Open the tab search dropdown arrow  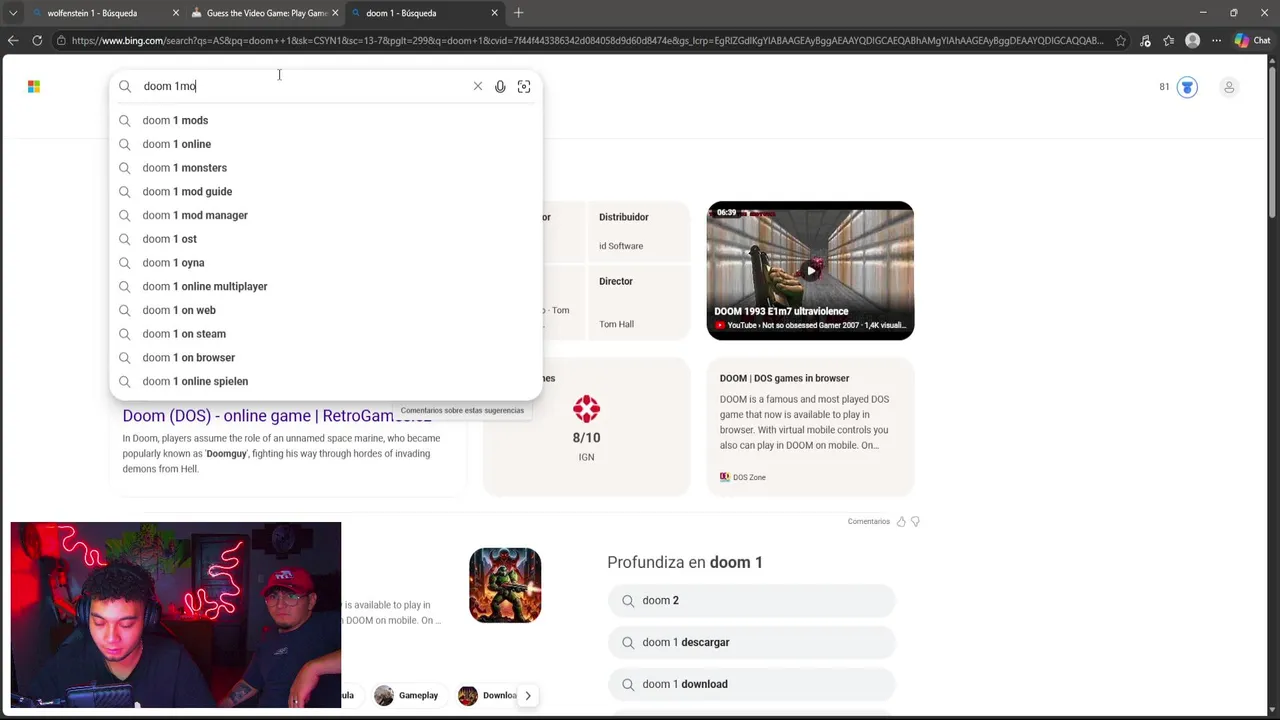(13, 13)
